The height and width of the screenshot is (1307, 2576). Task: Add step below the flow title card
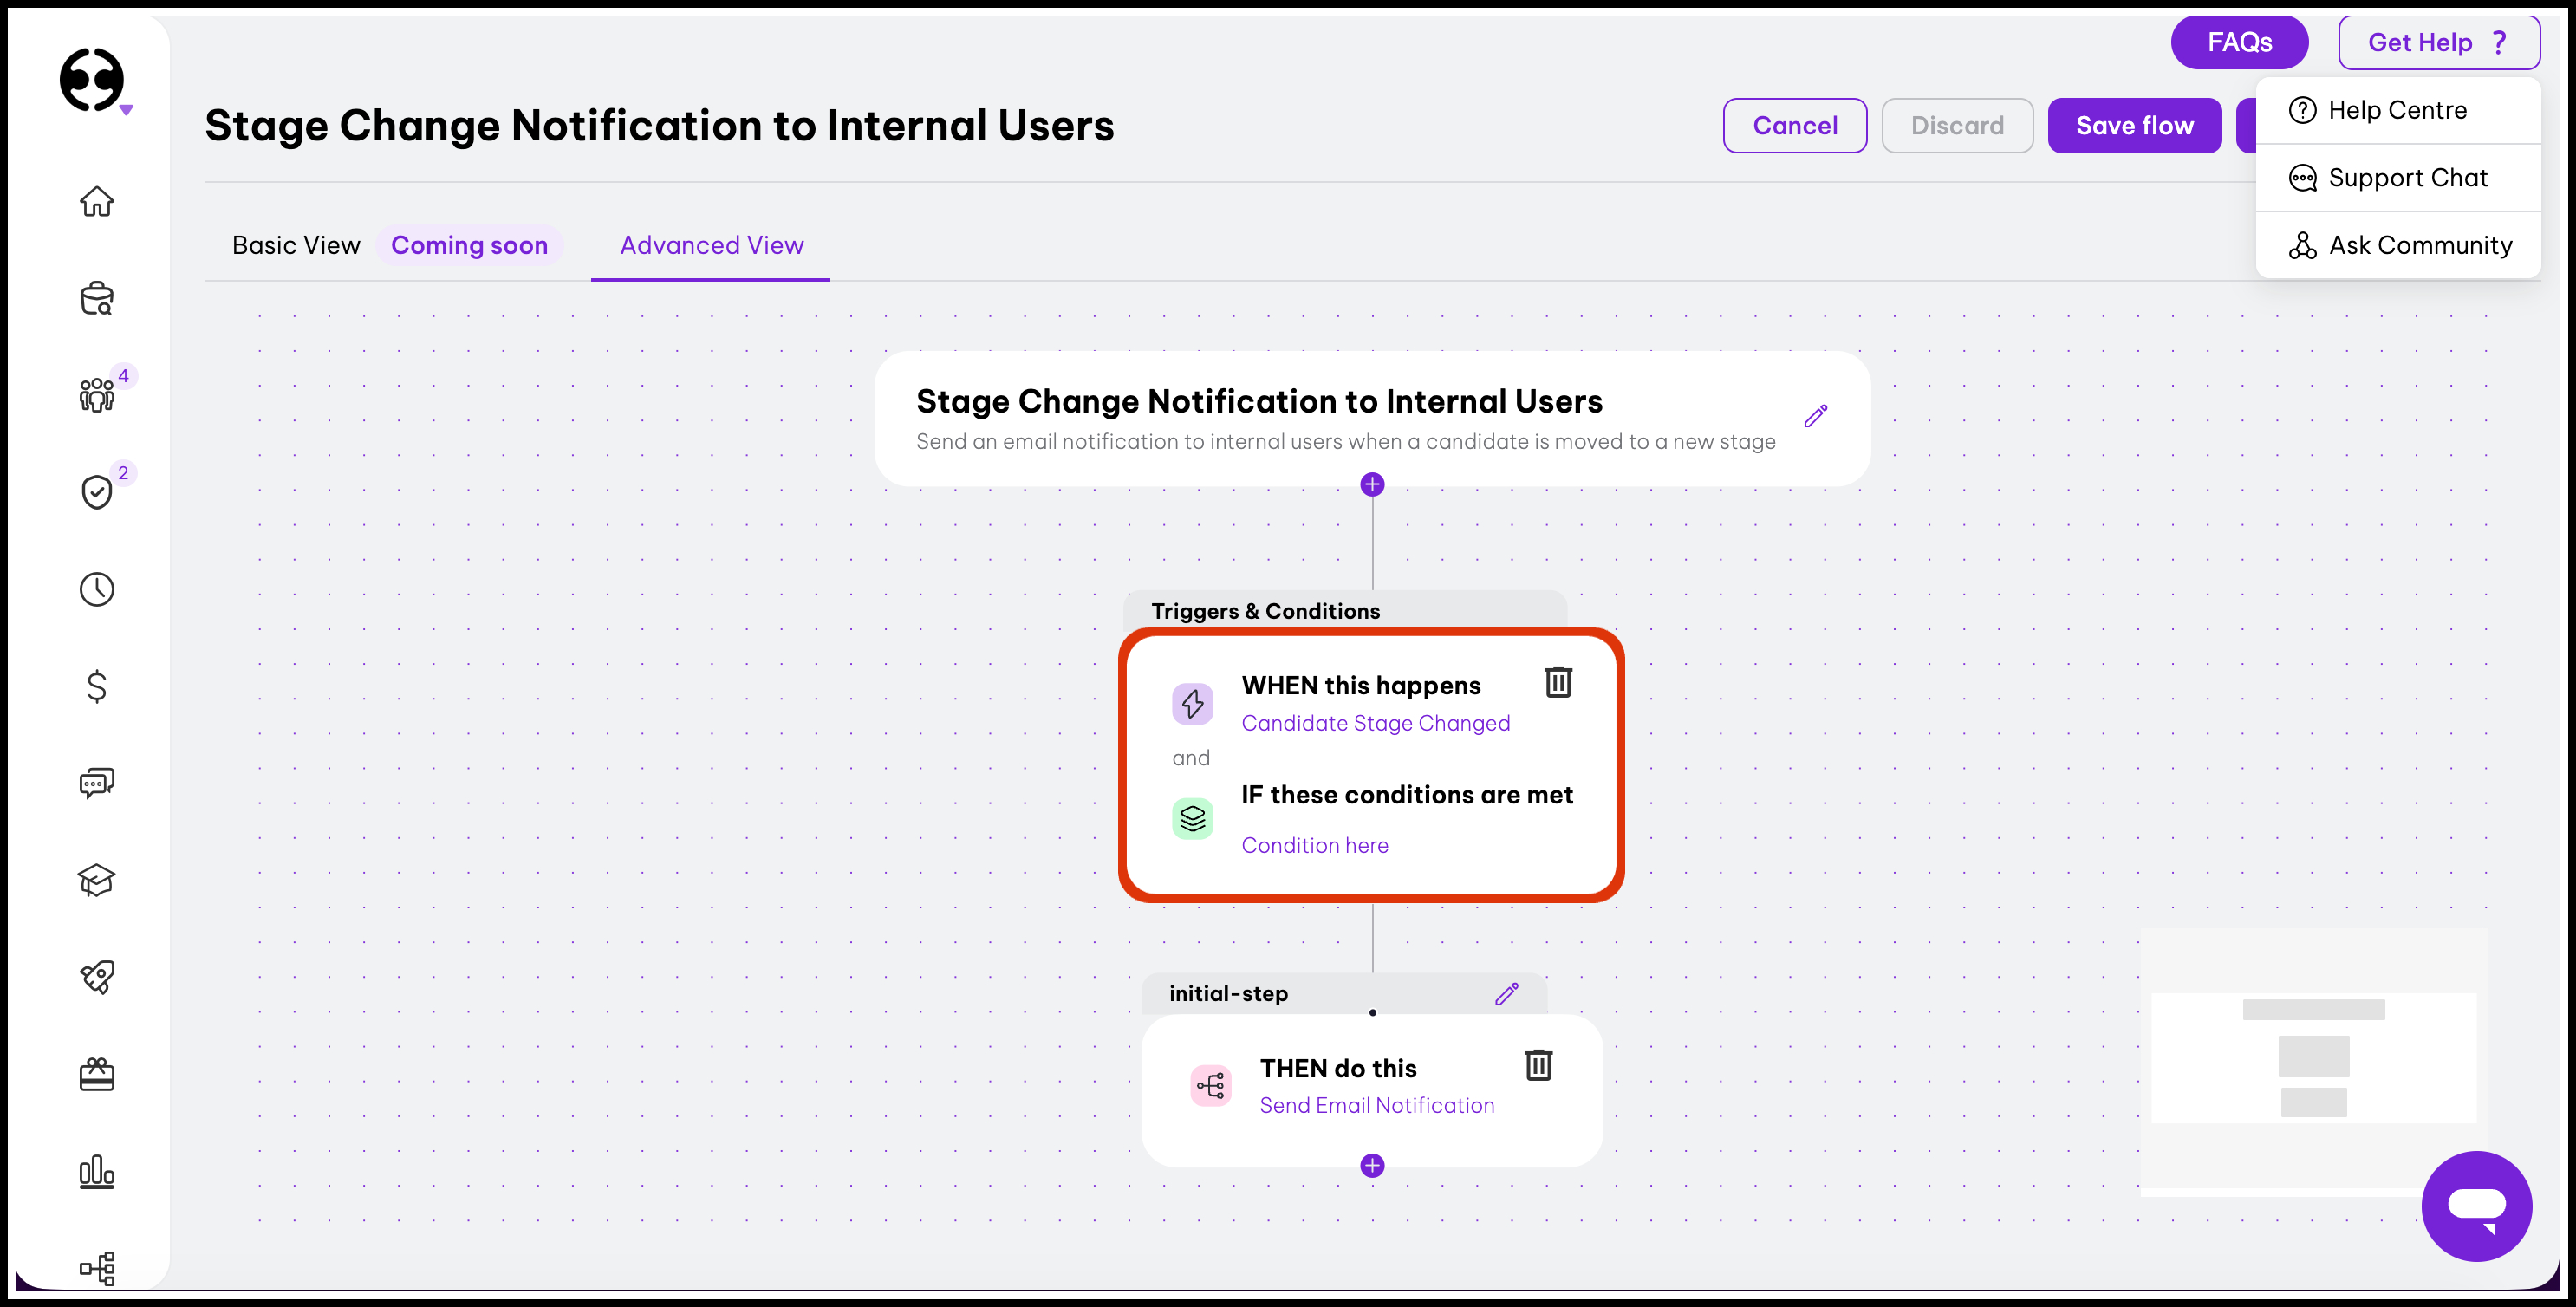(1372, 485)
